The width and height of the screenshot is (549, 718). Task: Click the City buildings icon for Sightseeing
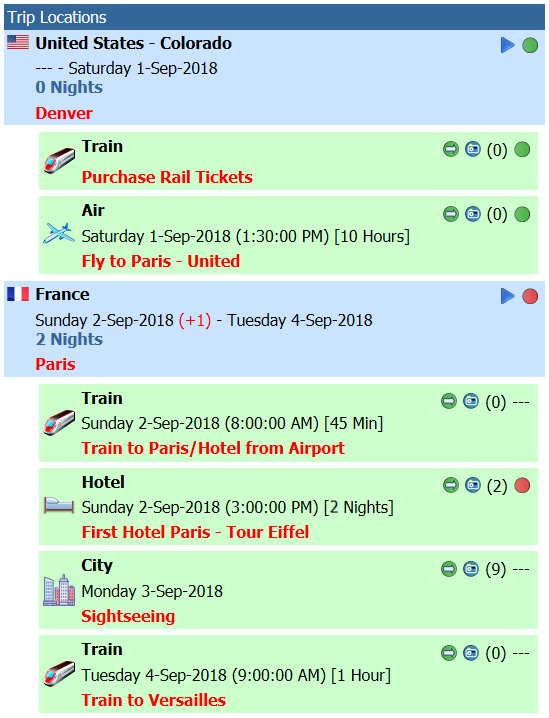pyautogui.click(x=59, y=590)
